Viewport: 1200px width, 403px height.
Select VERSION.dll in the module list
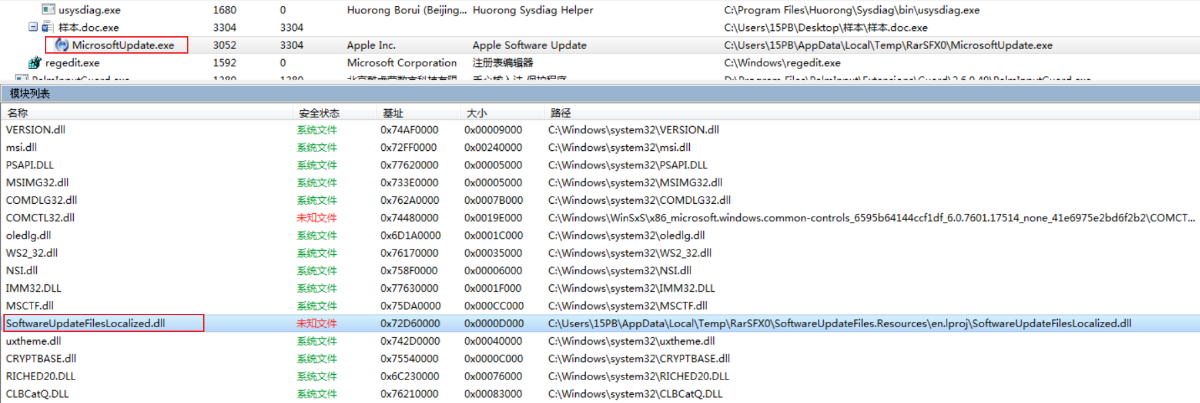[35, 130]
